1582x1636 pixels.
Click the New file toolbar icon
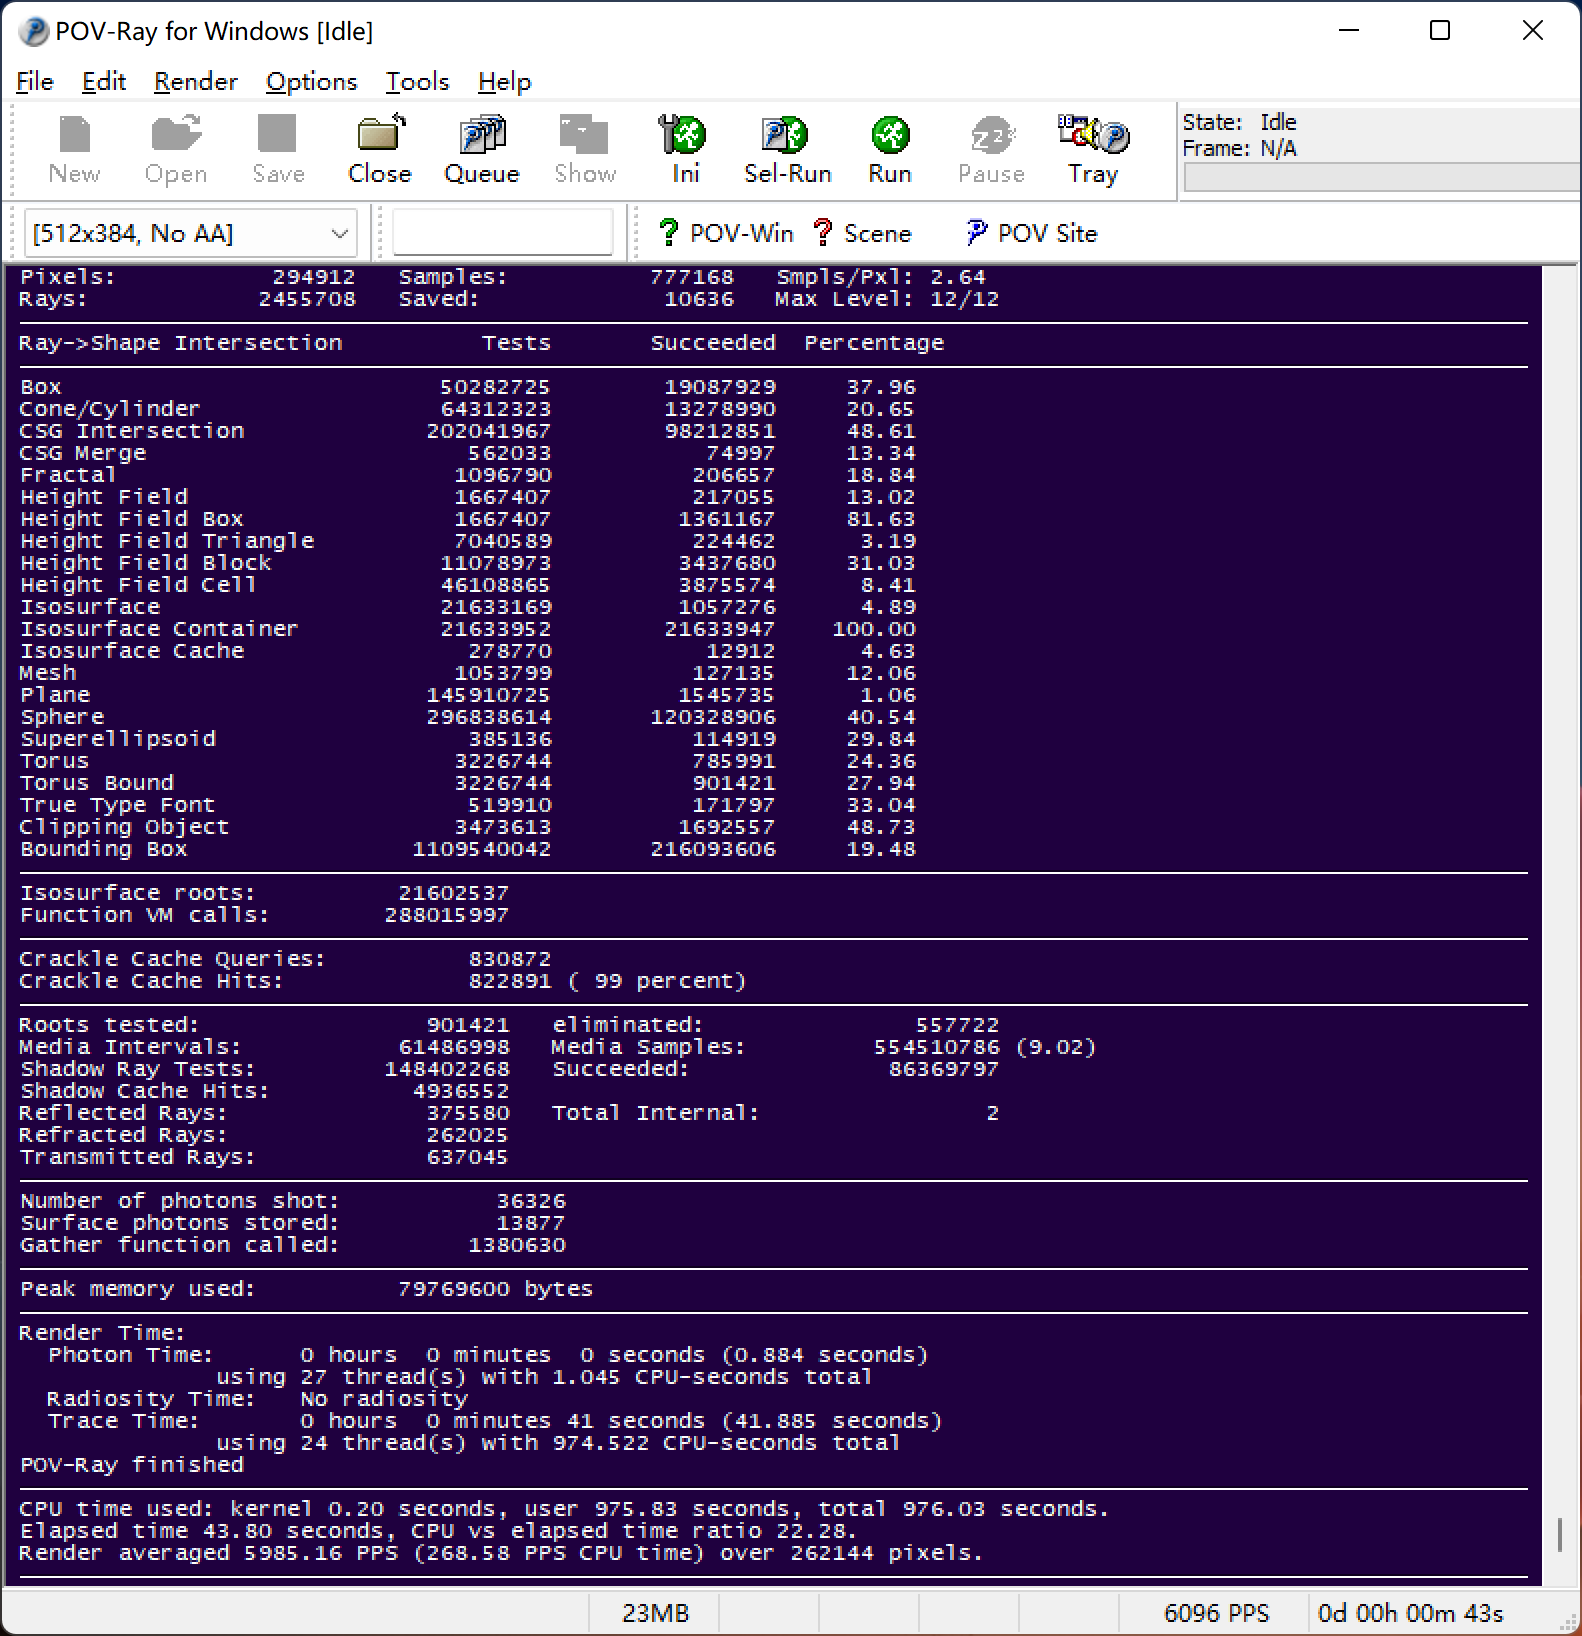click(x=75, y=150)
